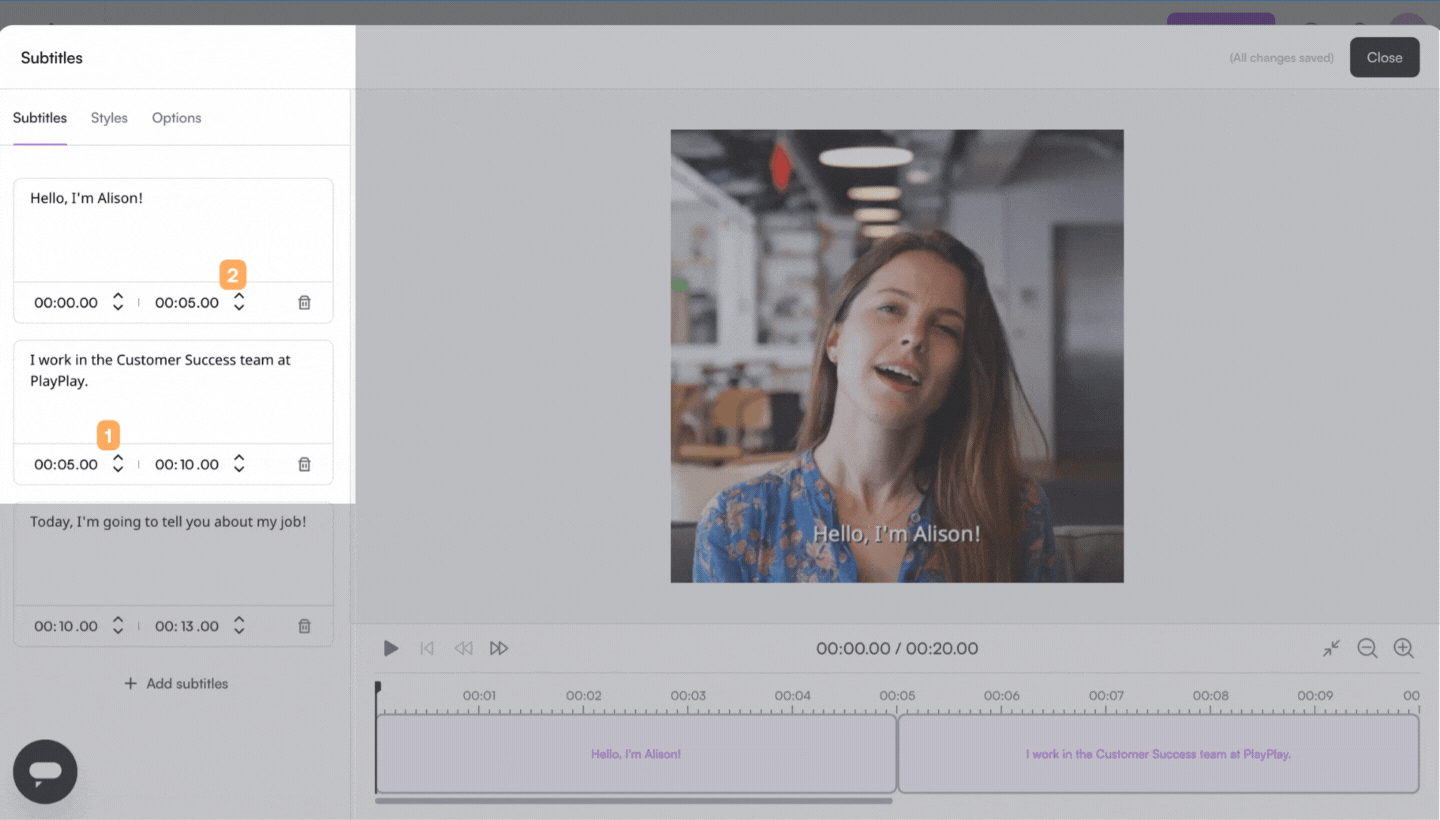This screenshot has height=820, width=1440.
Task: Delete the Customer Success team subtitle
Action: click(x=305, y=464)
